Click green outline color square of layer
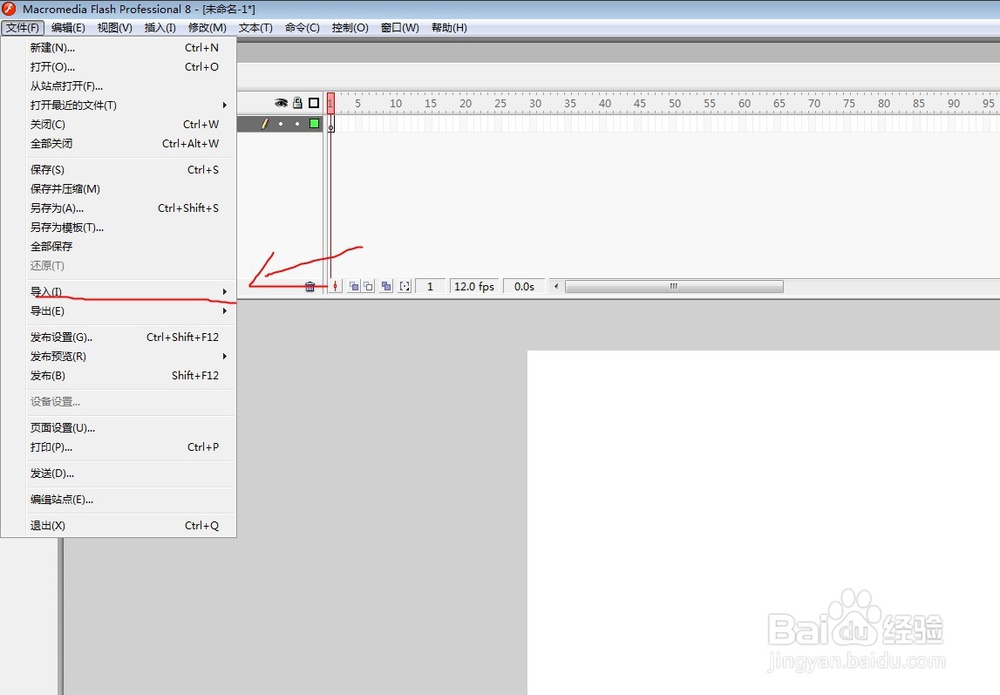The width and height of the screenshot is (1000, 695). (314, 124)
